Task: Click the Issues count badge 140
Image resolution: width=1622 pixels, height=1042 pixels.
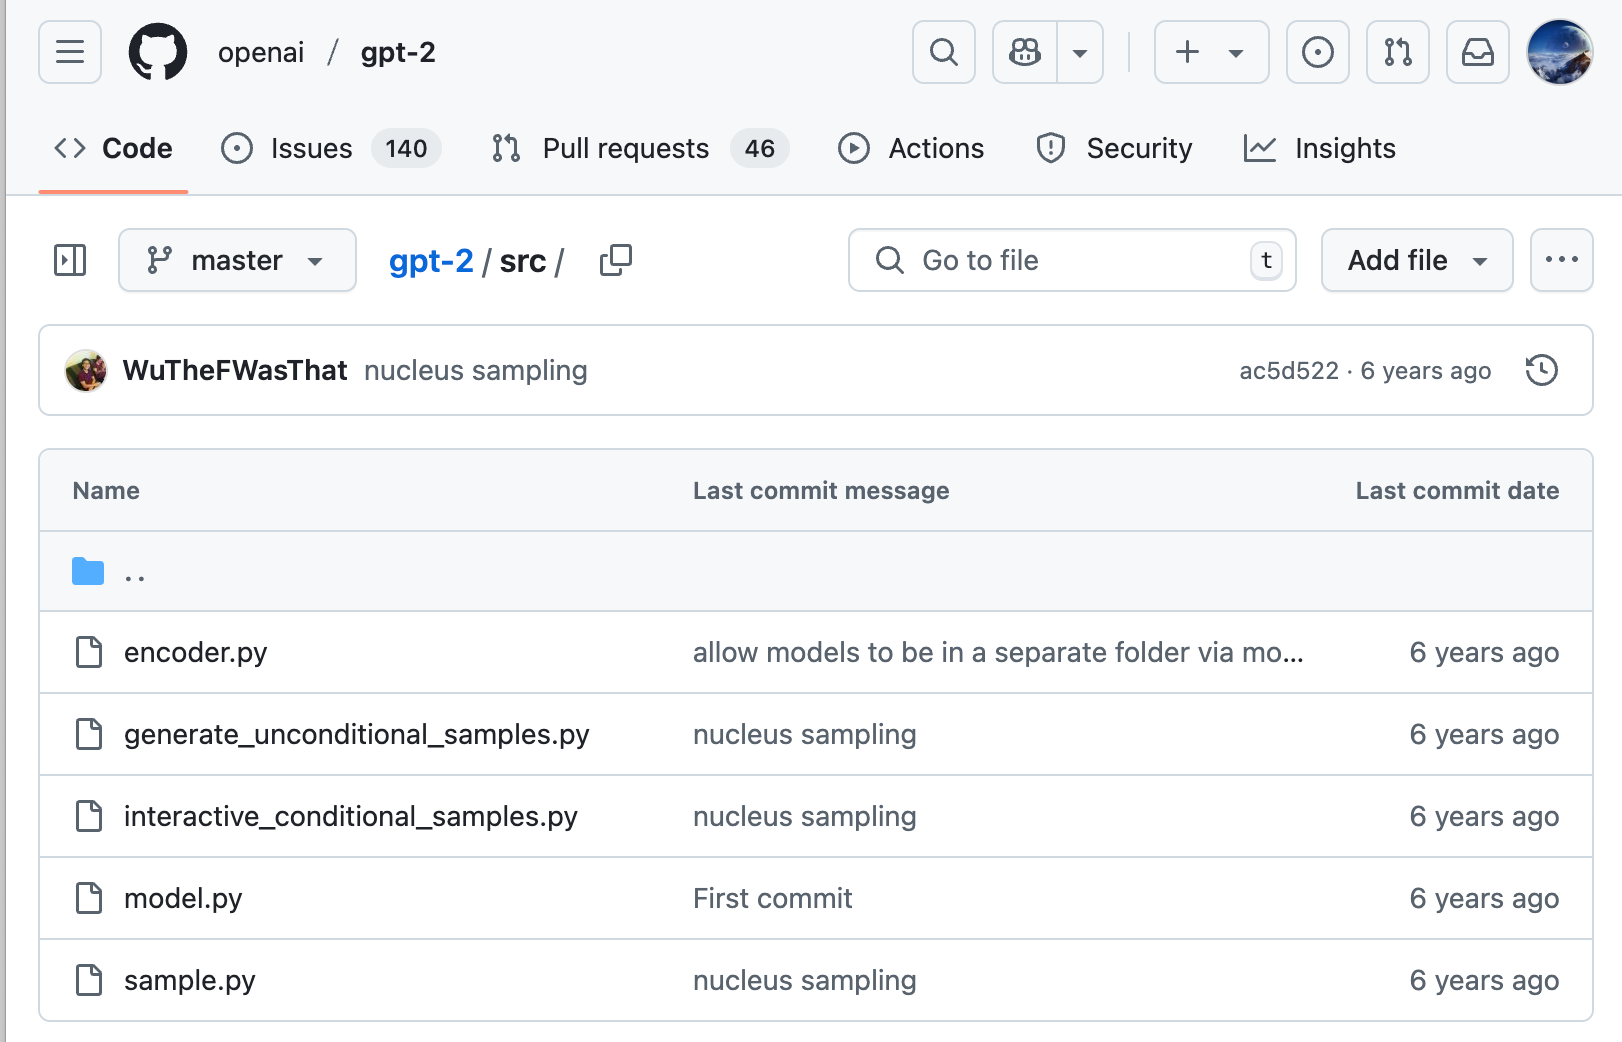Action: [406, 148]
